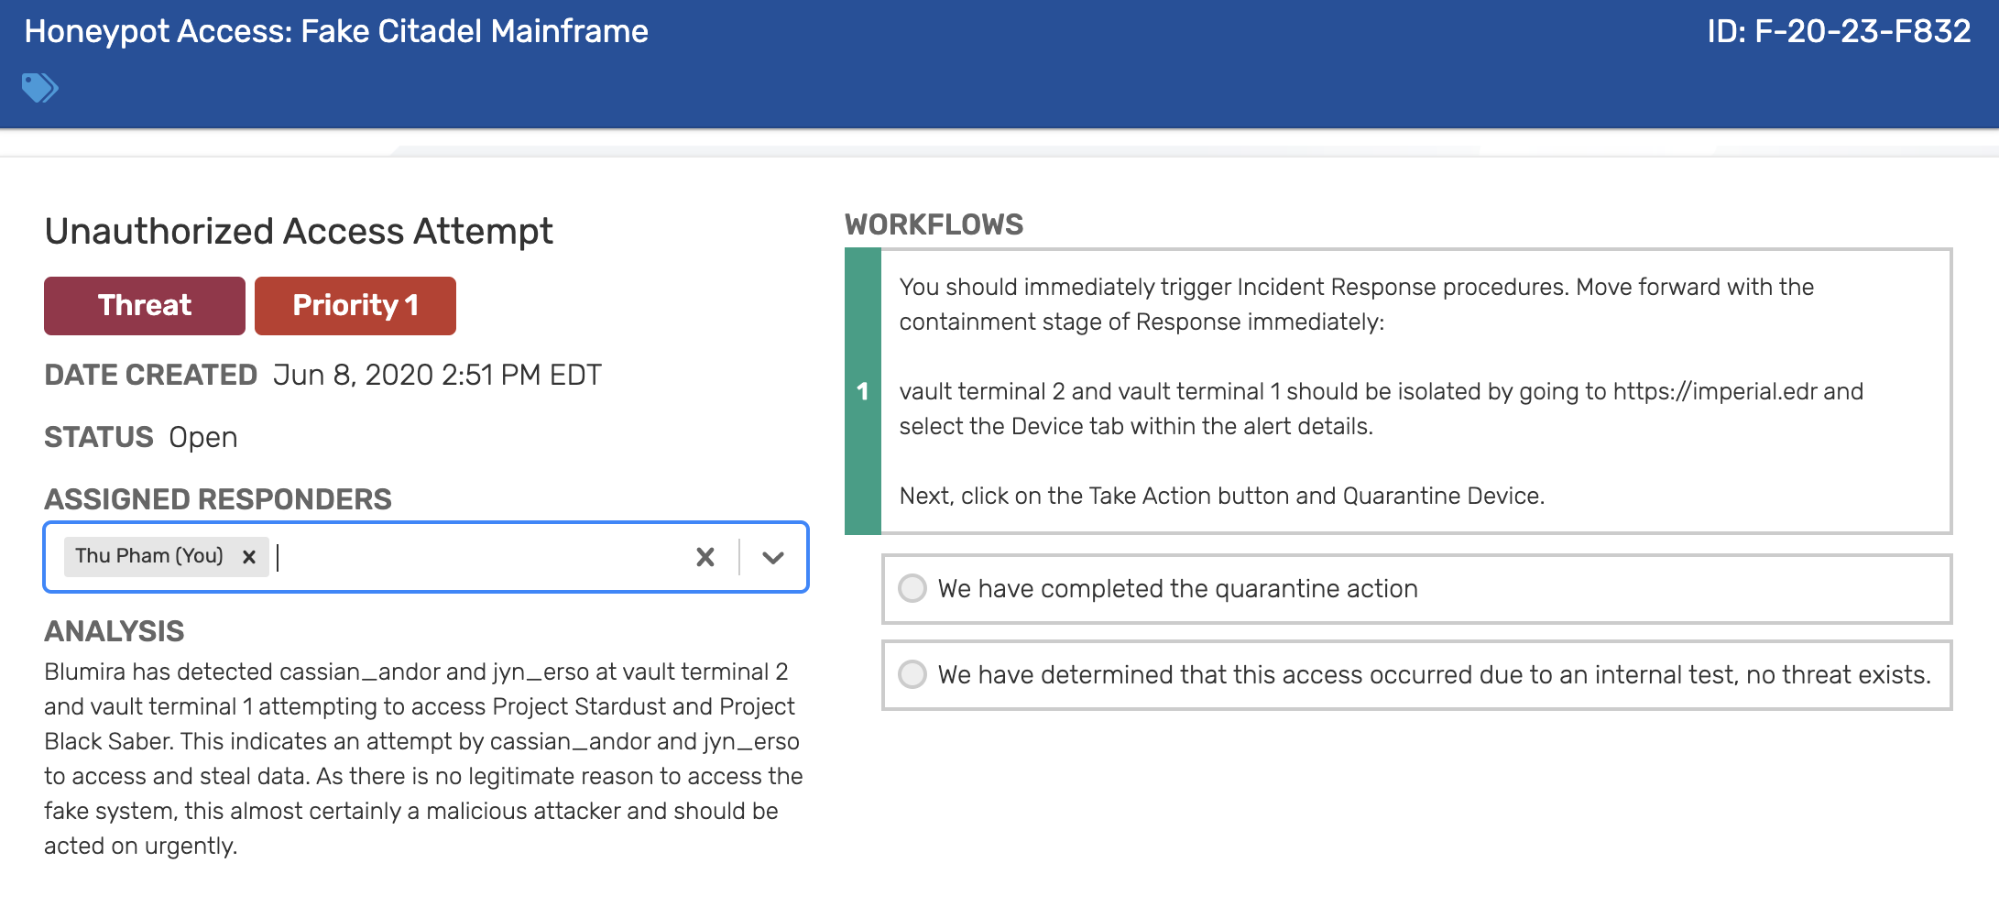This screenshot has height=899, width=1999.
Task: Click the ASSIGNED RESPONDERS label
Action: point(218,499)
